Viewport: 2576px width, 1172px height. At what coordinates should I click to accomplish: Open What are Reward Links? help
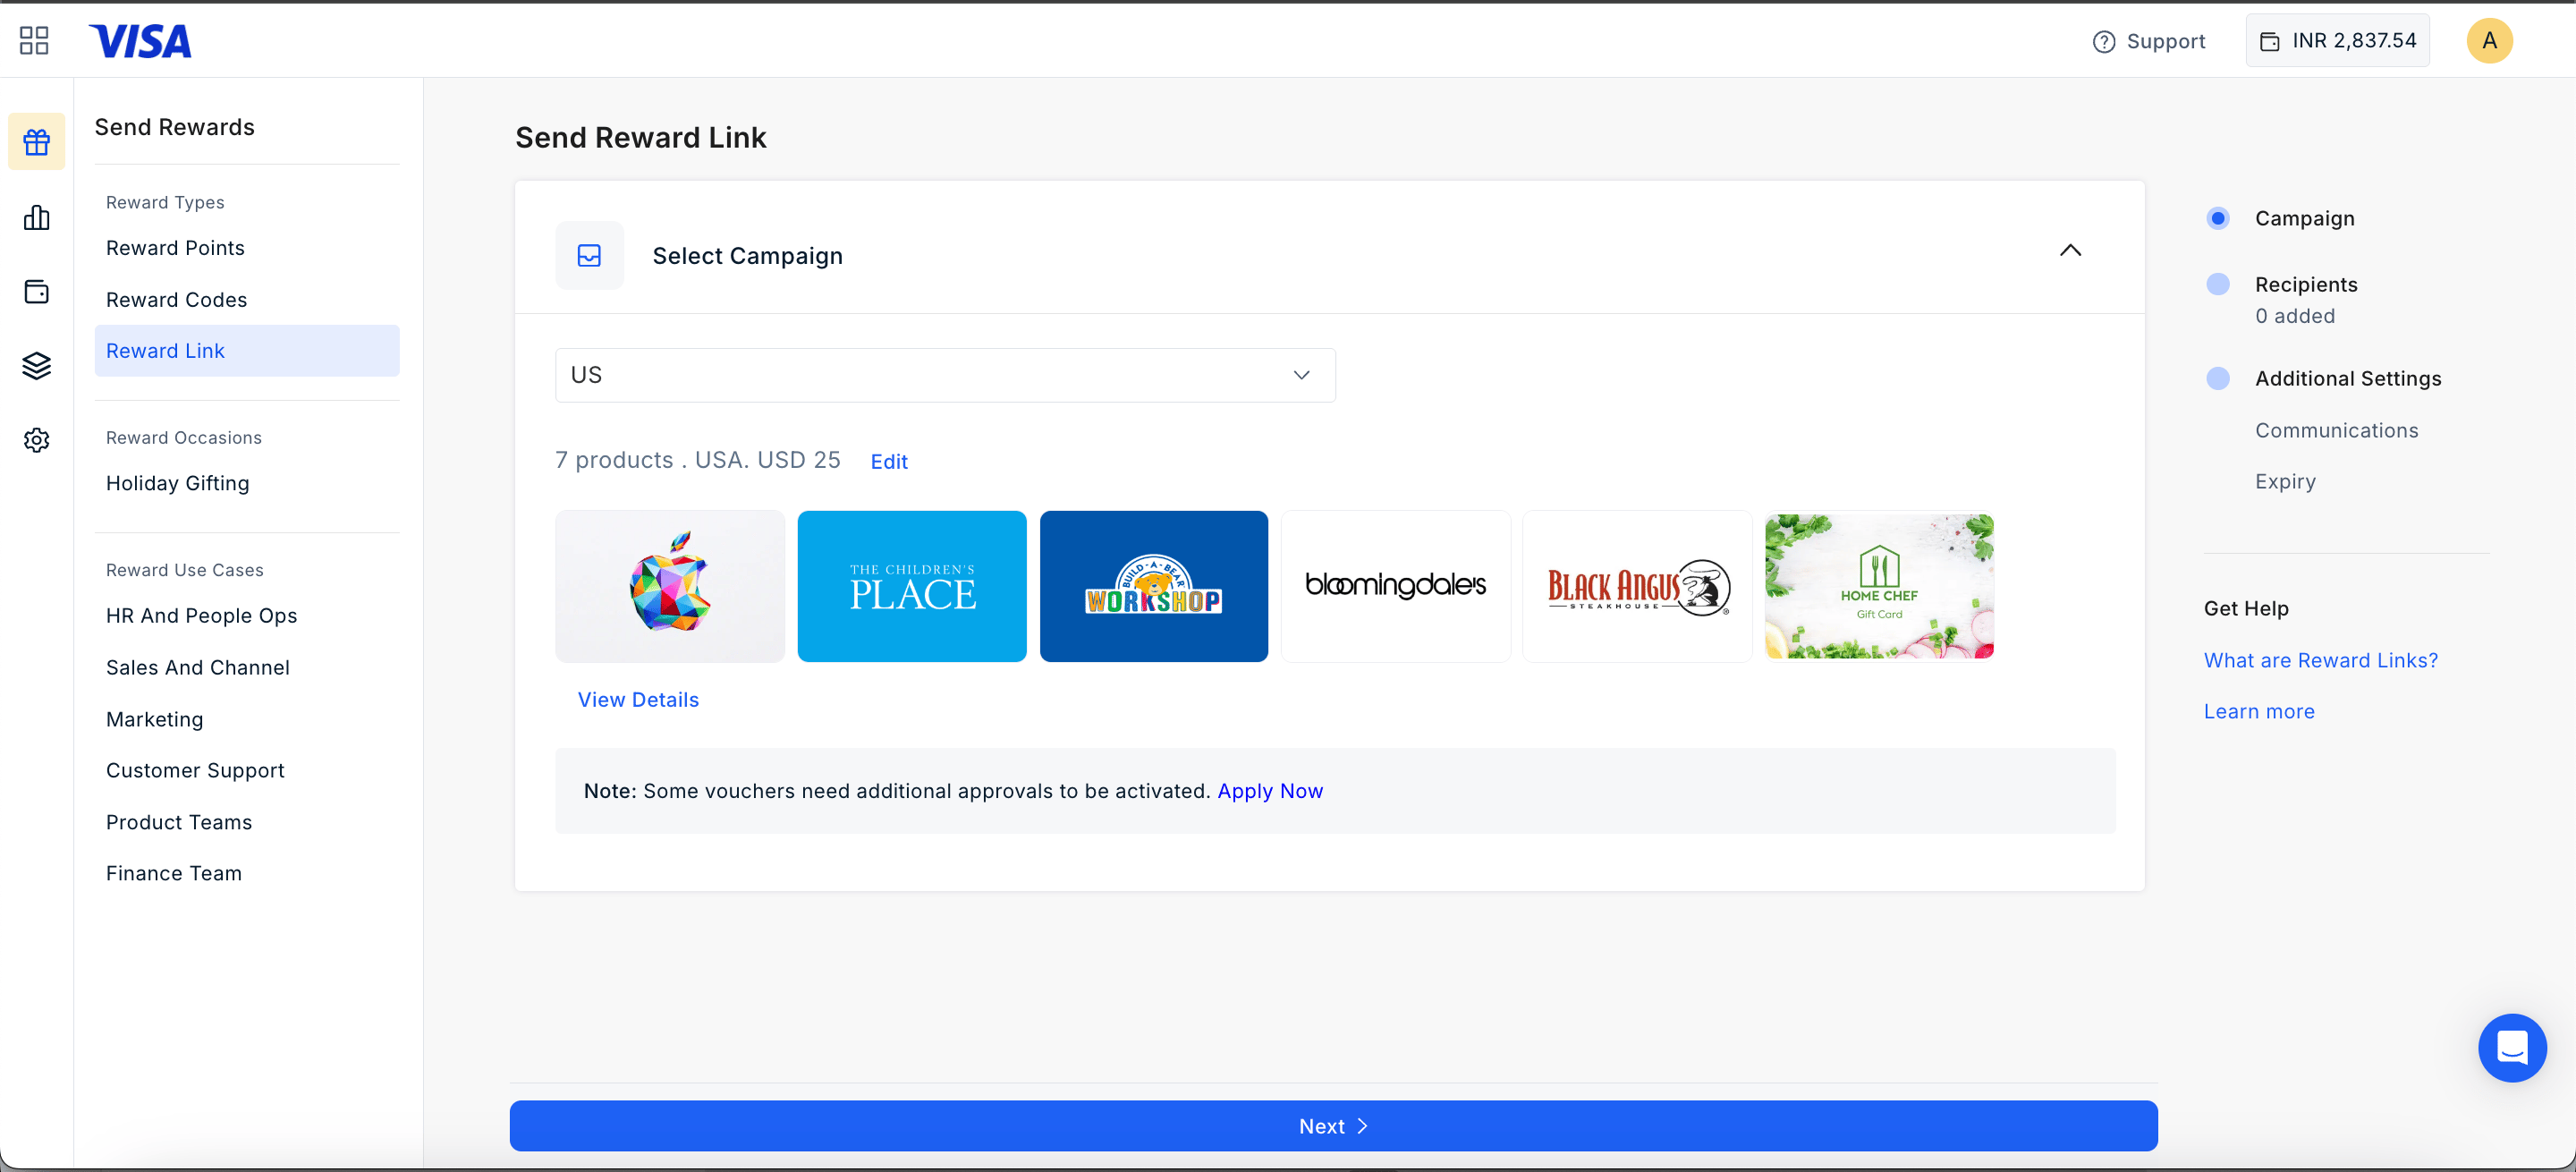coord(2320,661)
